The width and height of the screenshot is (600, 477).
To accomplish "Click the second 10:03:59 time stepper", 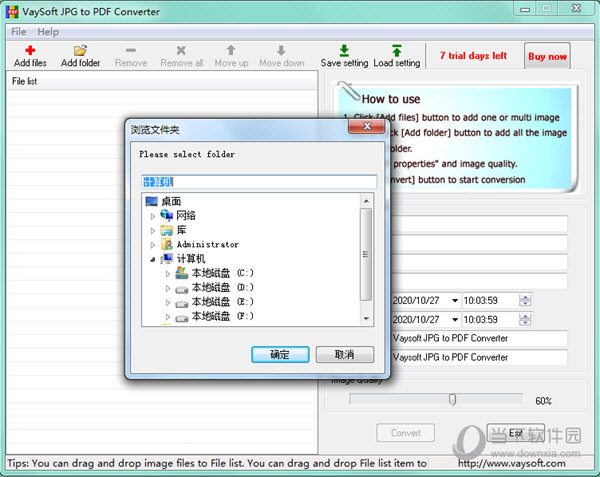I will 525,319.
